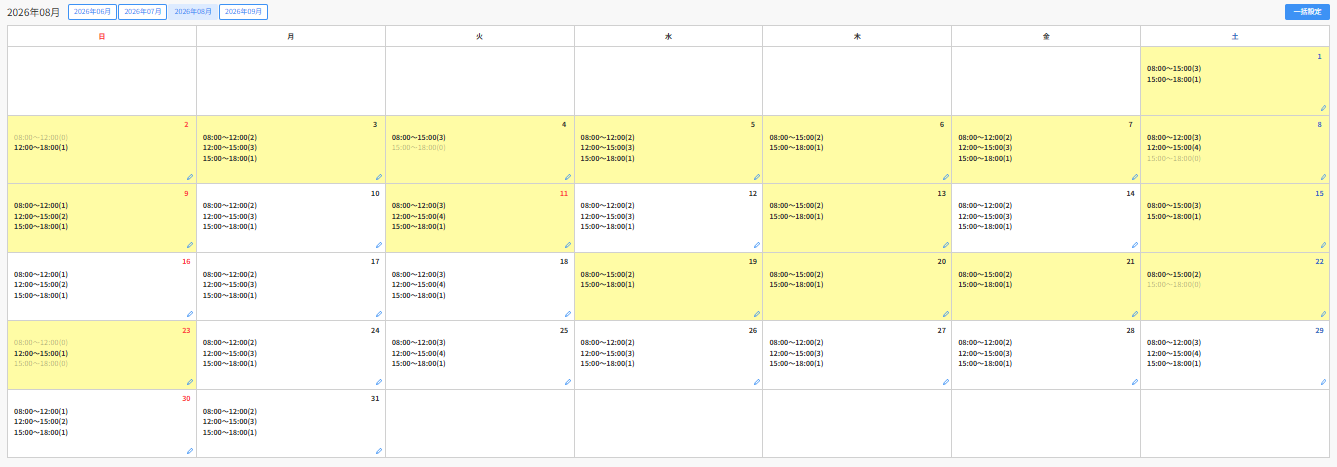Image resolution: width=1337 pixels, height=467 pixels.
Task: Select 12:00〜15:00(3) slot on August 3
Action: 230,148
